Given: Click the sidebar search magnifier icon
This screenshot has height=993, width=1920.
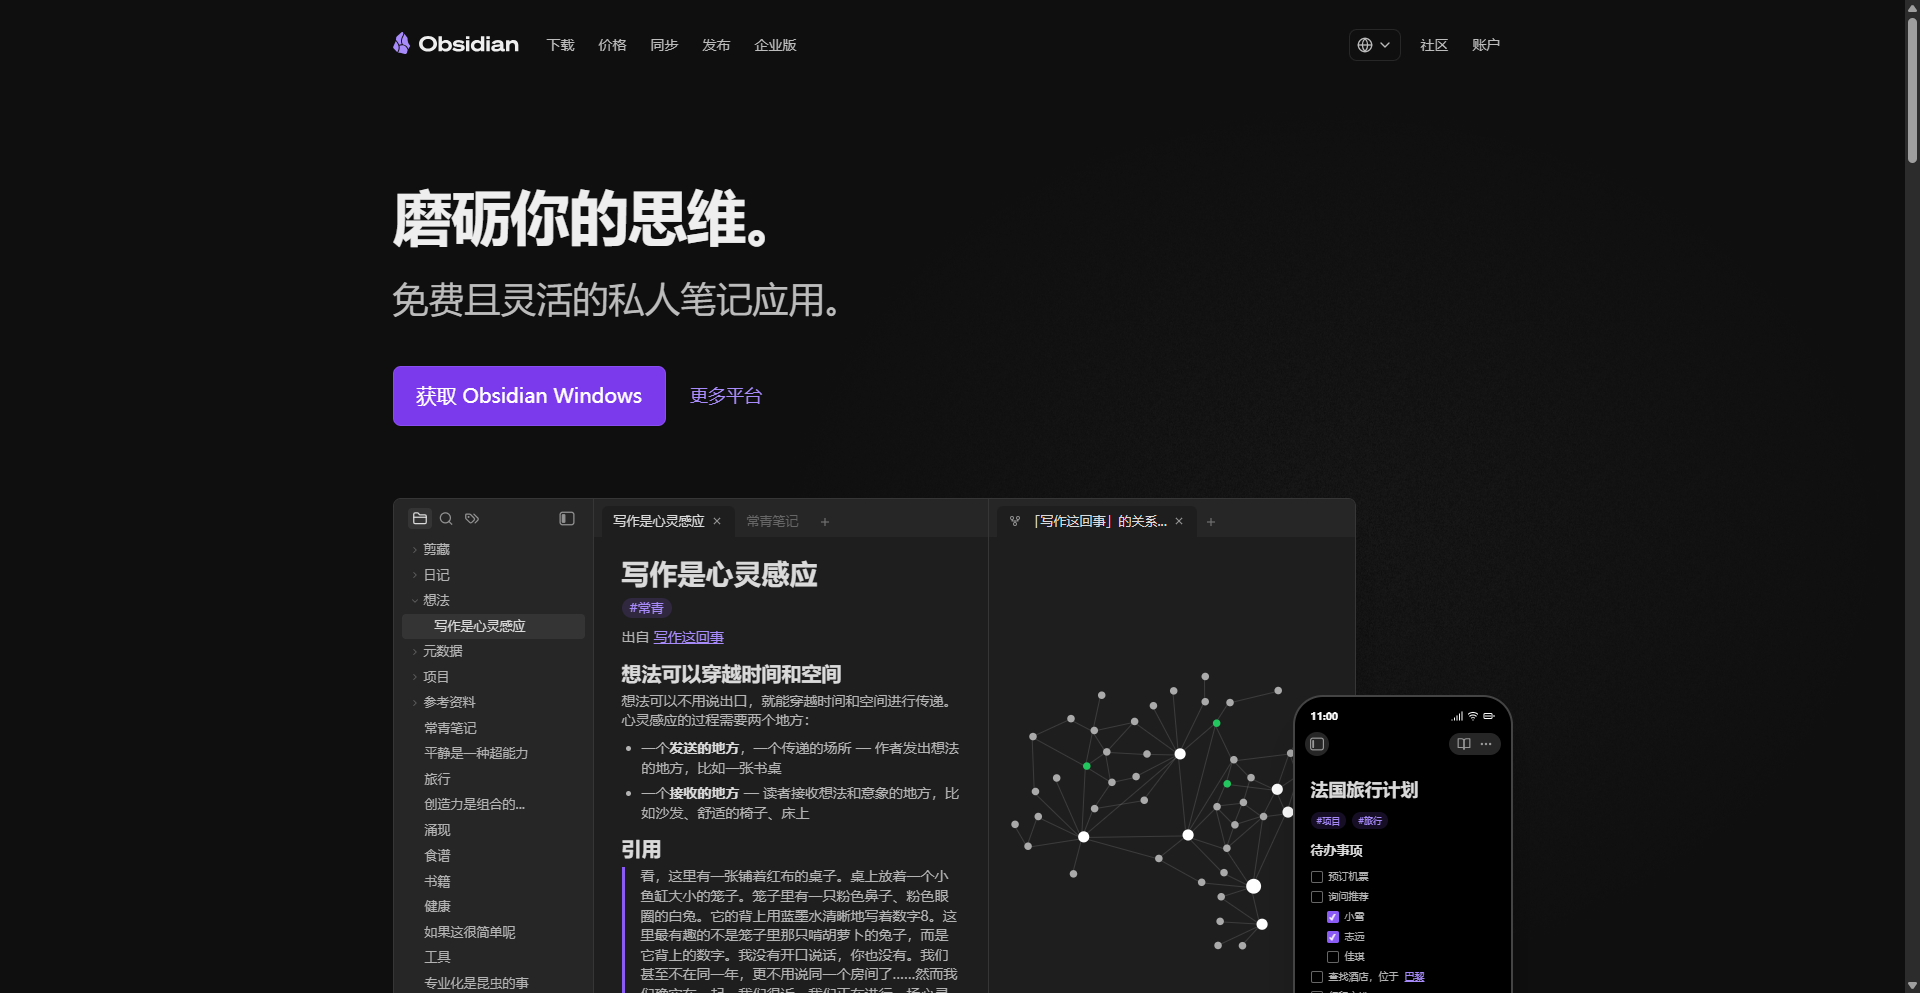Looking at the screenshot, I should click(446, 519).
